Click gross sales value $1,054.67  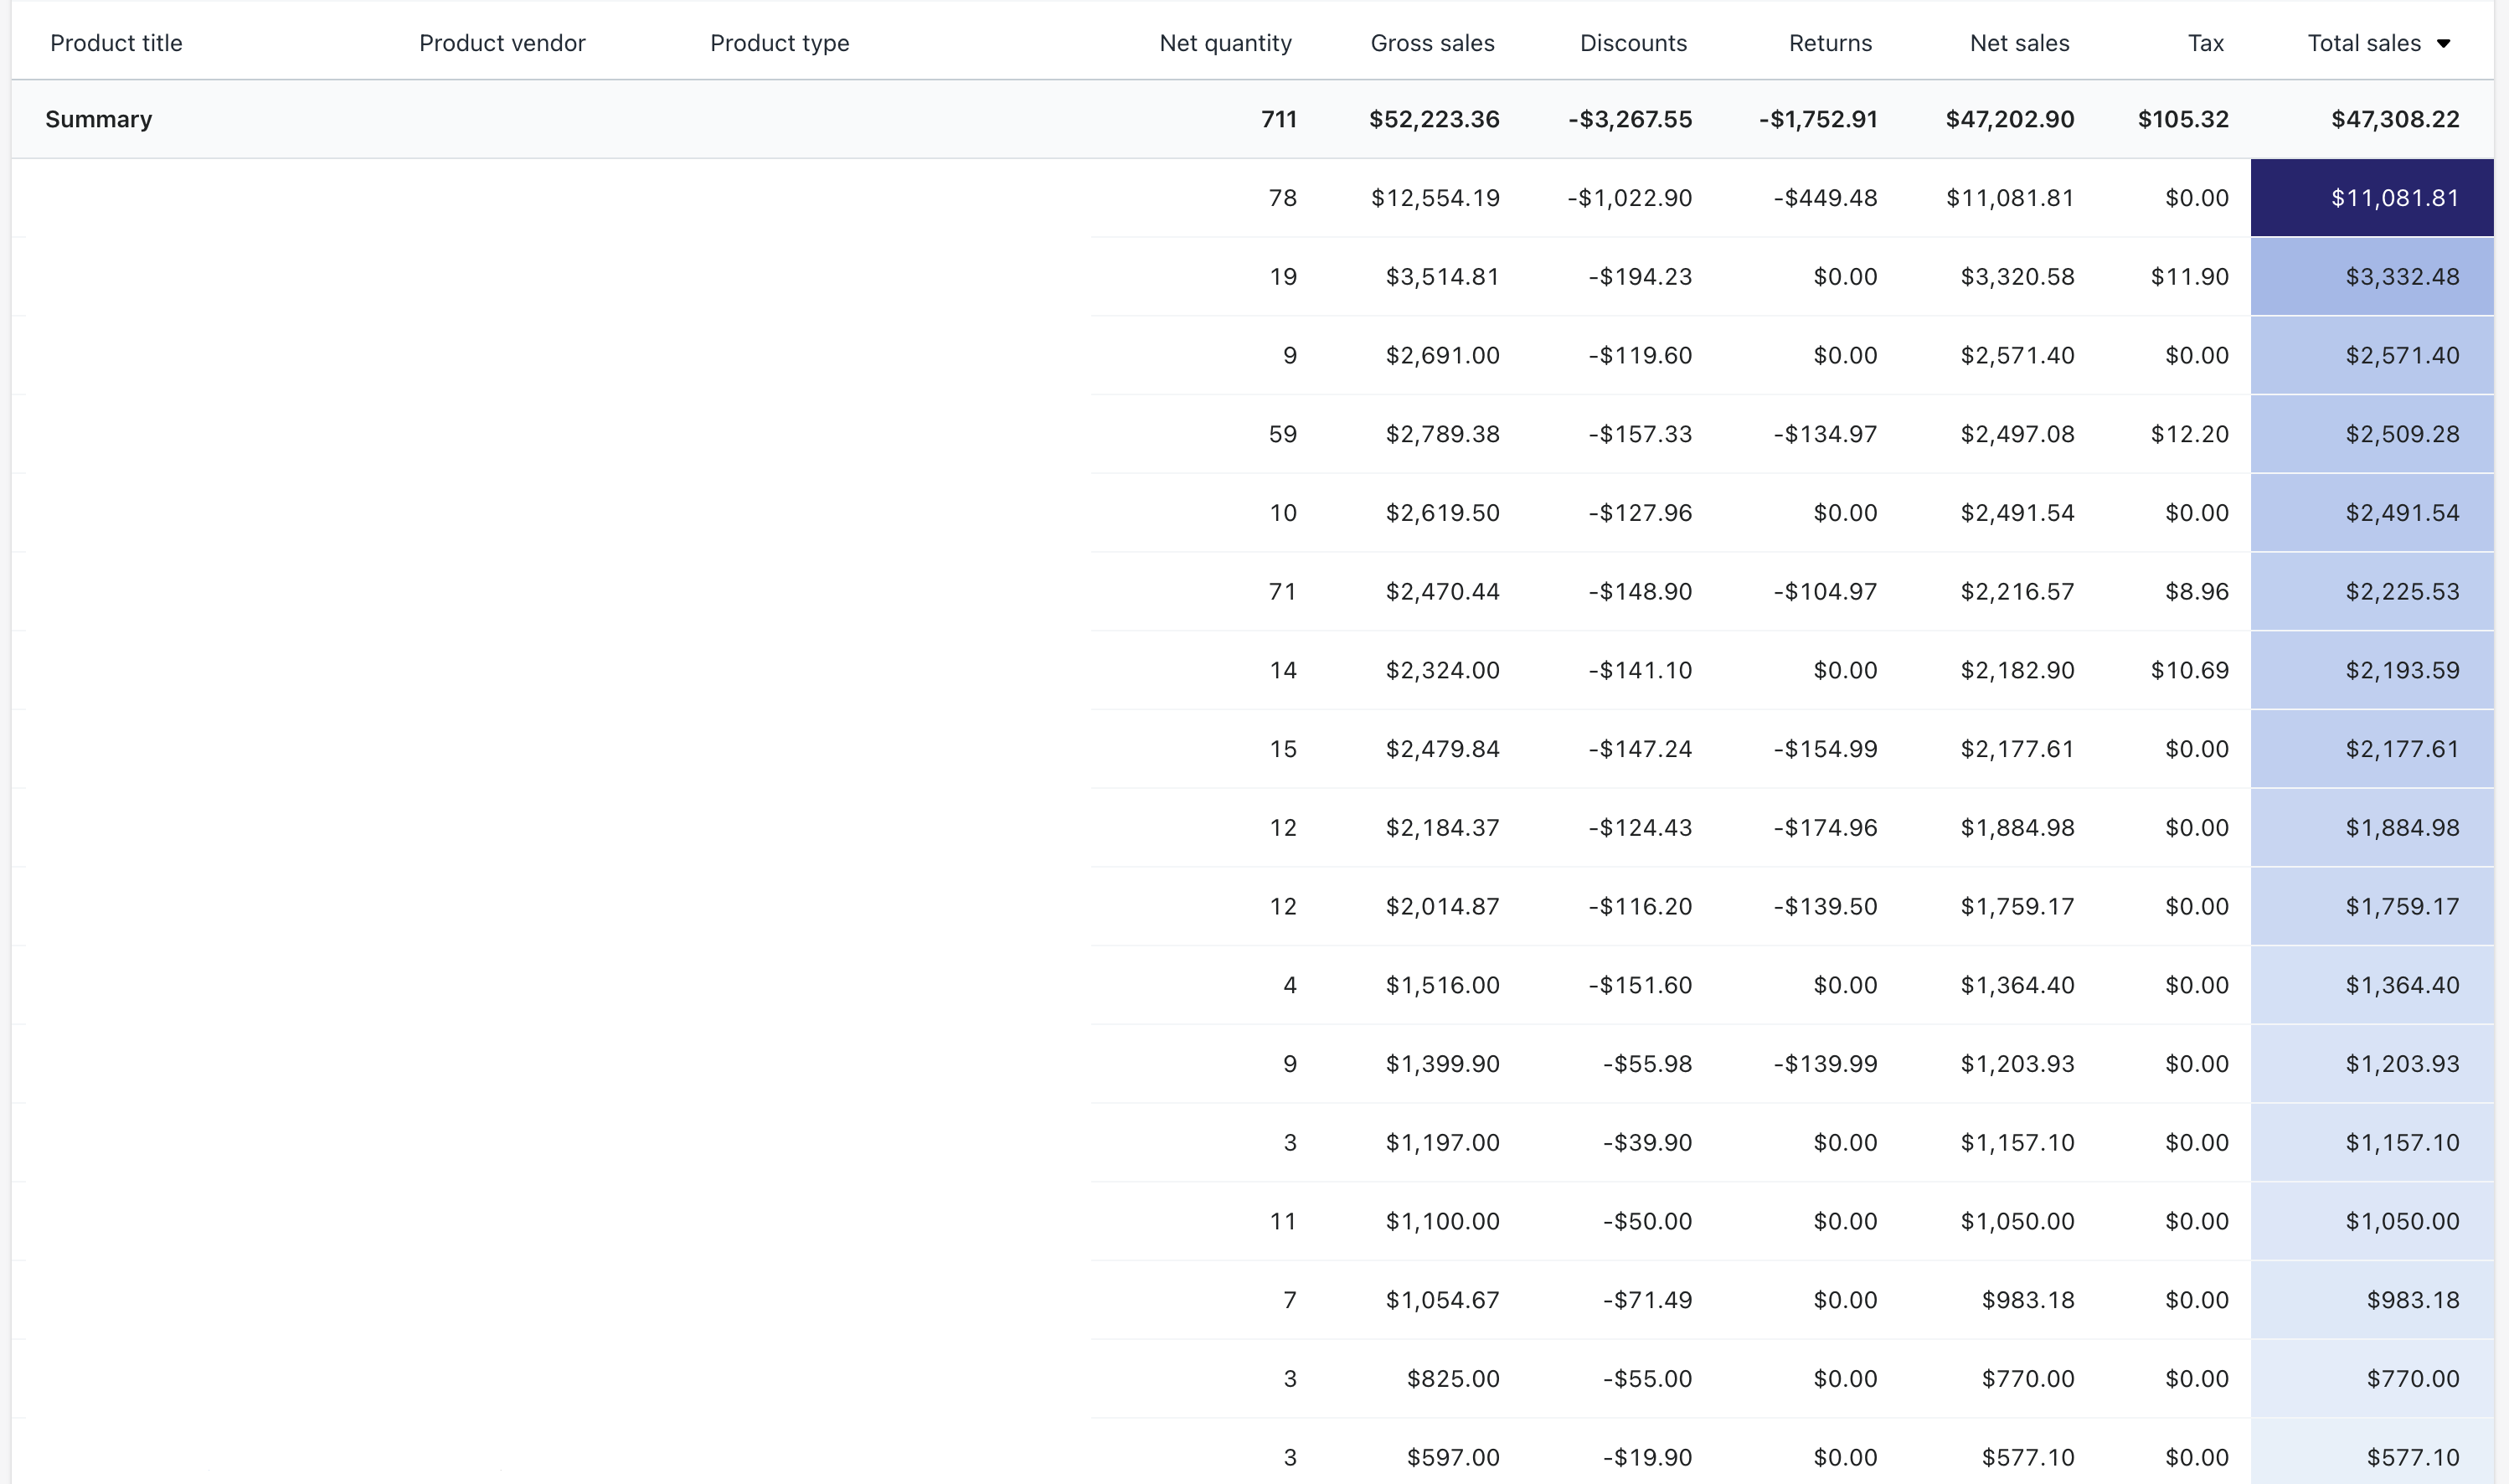coord(1442,1300)
